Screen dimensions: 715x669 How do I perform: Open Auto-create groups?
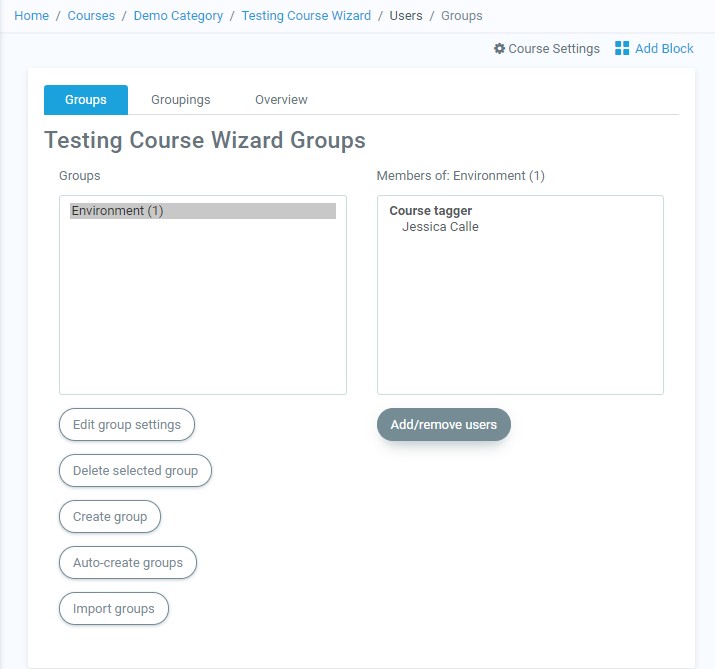coord(128,563)
